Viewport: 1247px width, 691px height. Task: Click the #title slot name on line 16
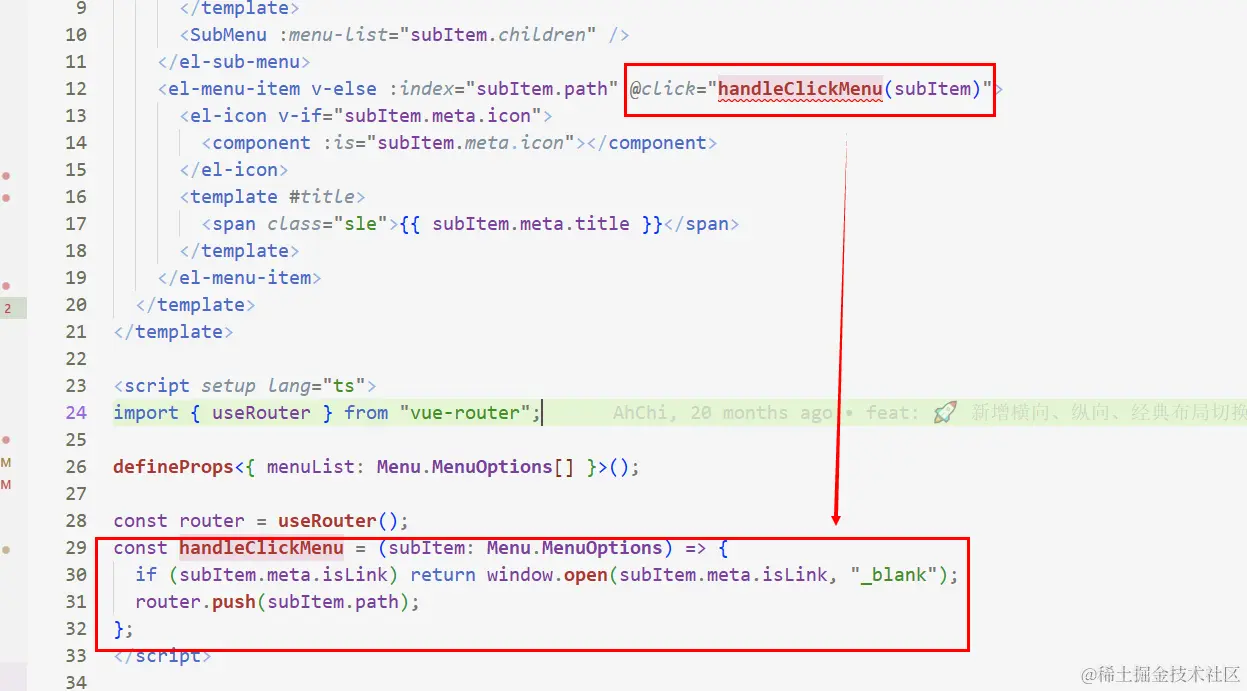coord(321,197)
